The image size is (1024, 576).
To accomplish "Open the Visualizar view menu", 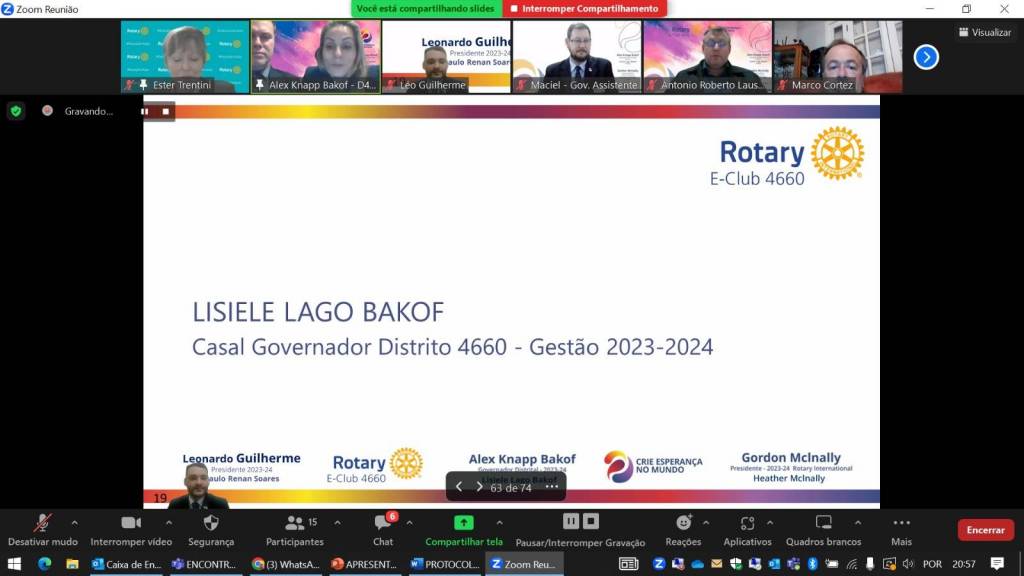I will coord(984,32).
